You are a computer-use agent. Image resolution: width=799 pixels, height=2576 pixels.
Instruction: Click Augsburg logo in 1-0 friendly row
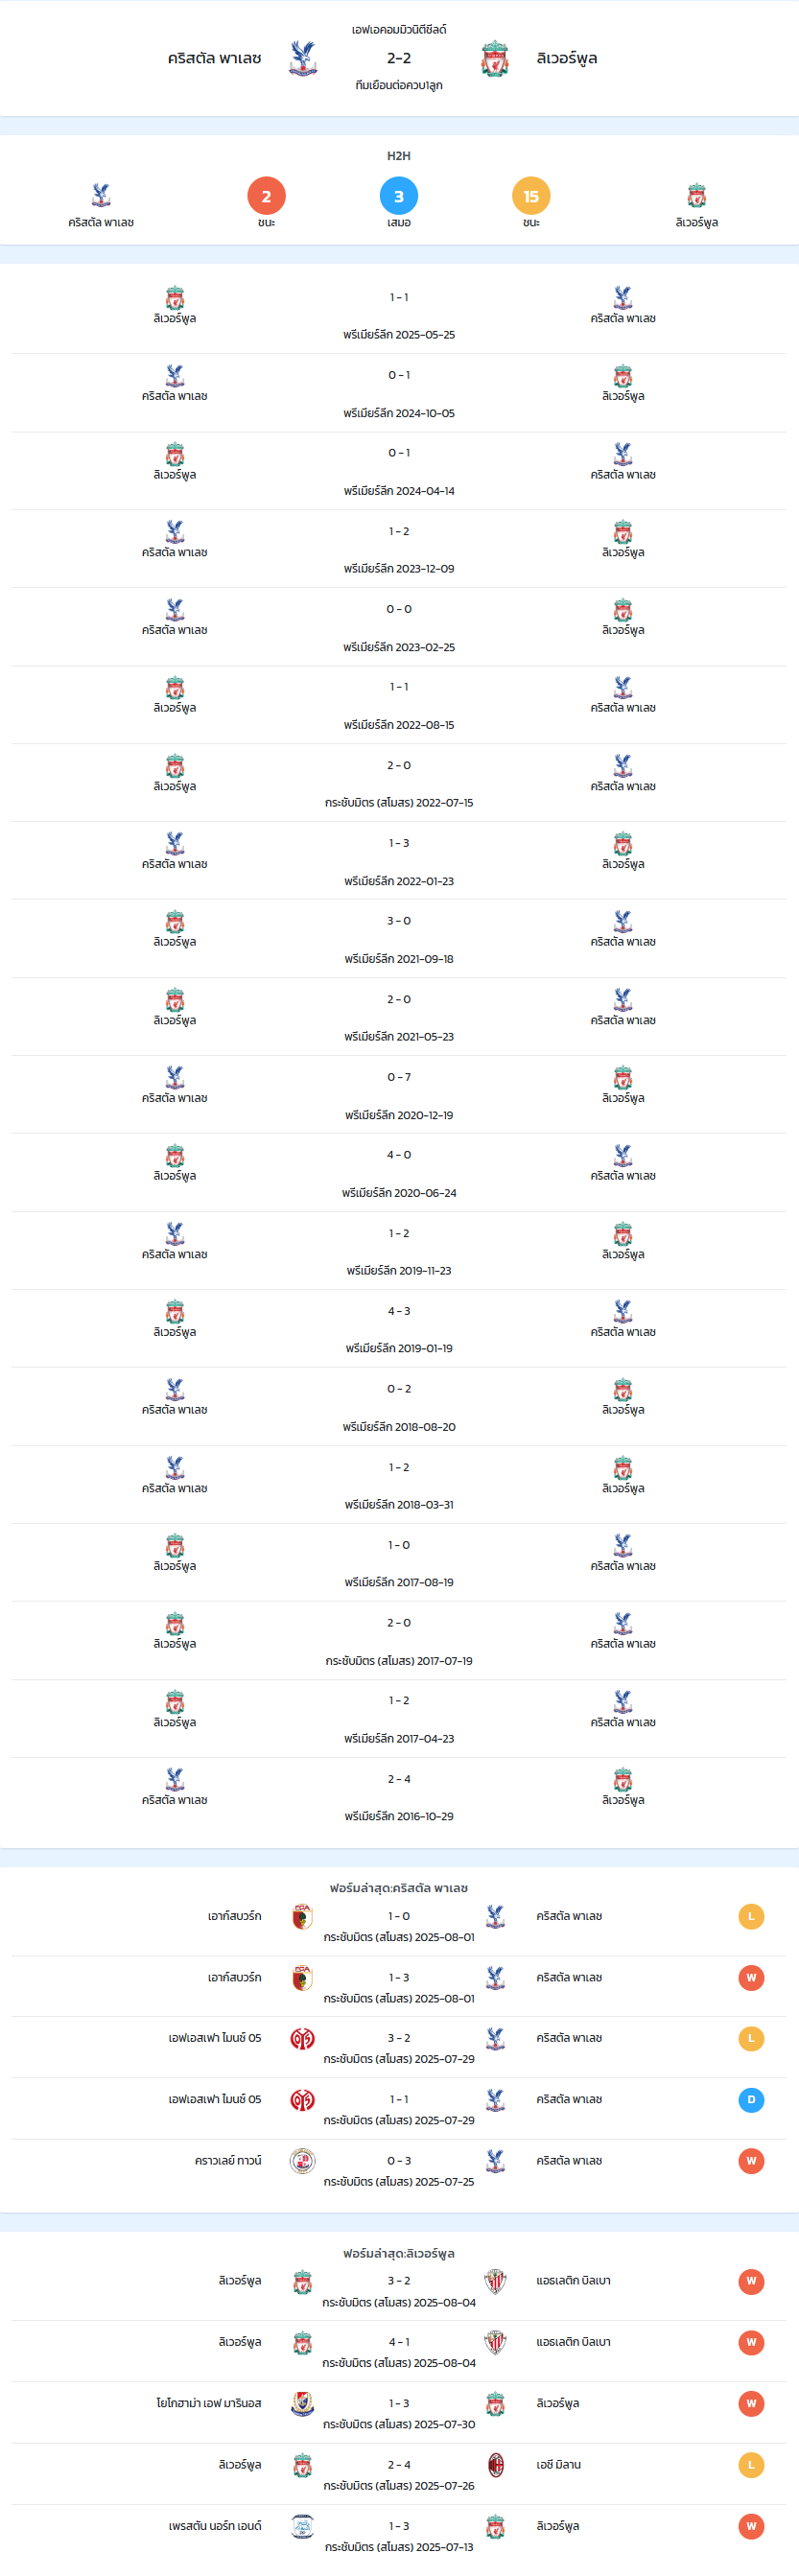[x=302, y=1916]
